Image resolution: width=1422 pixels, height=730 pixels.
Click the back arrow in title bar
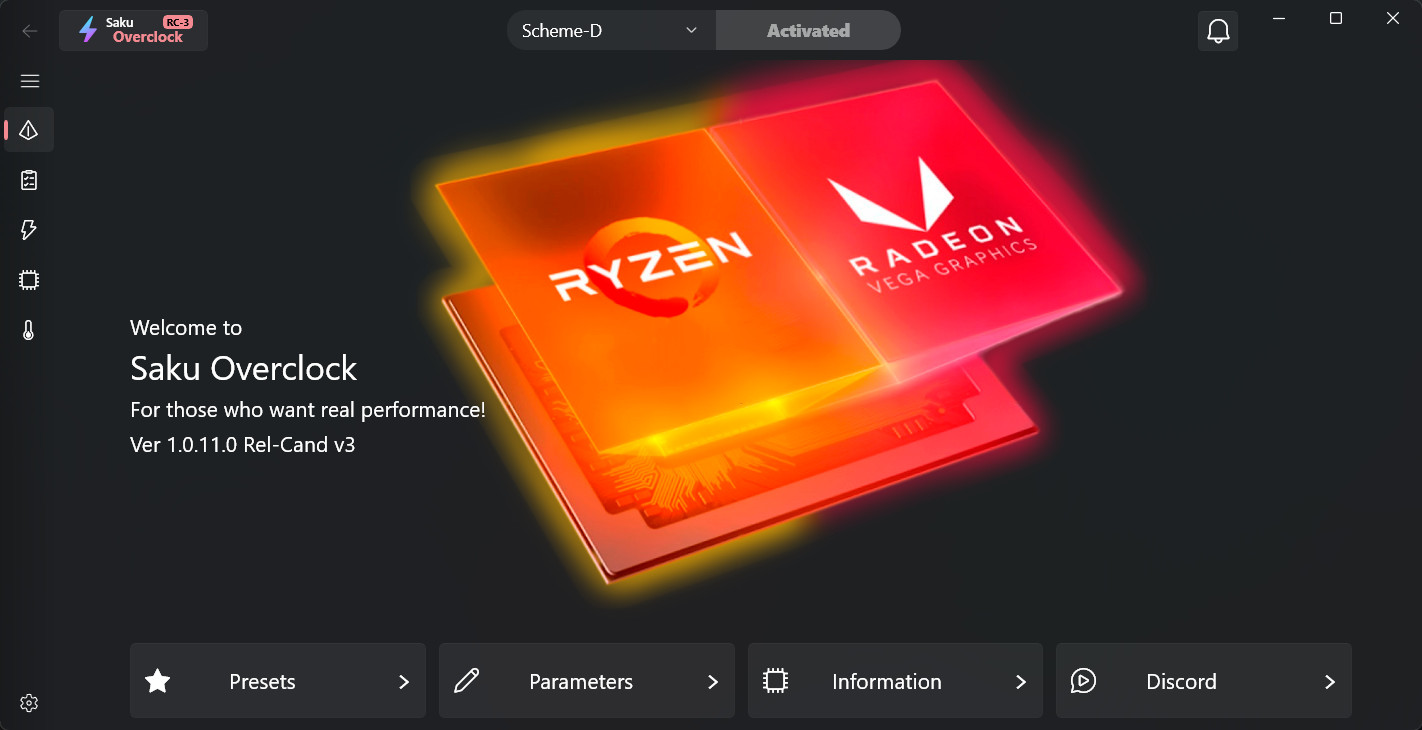tap(30, 31)
